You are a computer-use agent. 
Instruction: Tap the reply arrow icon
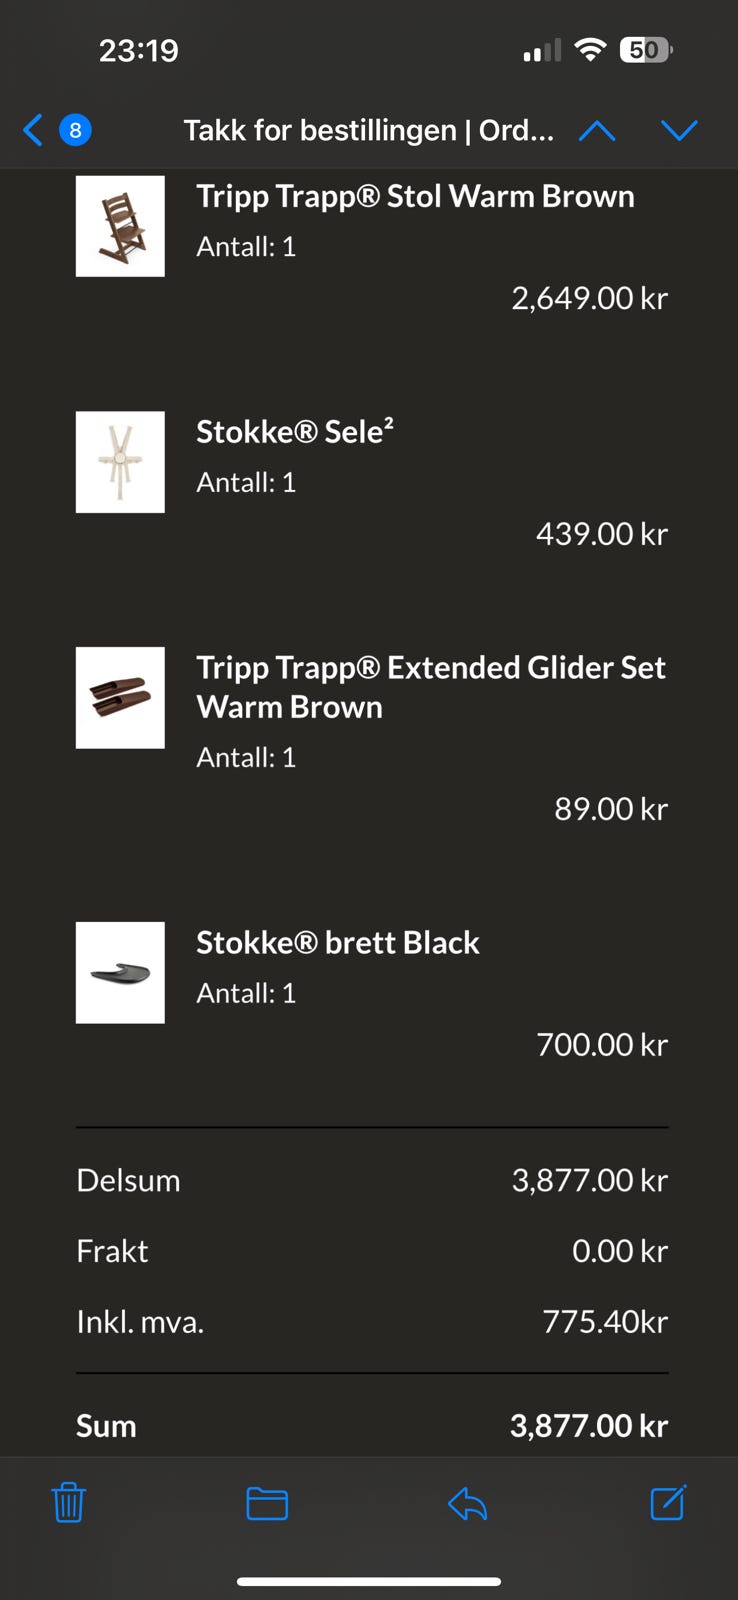tap(467, 1503)
